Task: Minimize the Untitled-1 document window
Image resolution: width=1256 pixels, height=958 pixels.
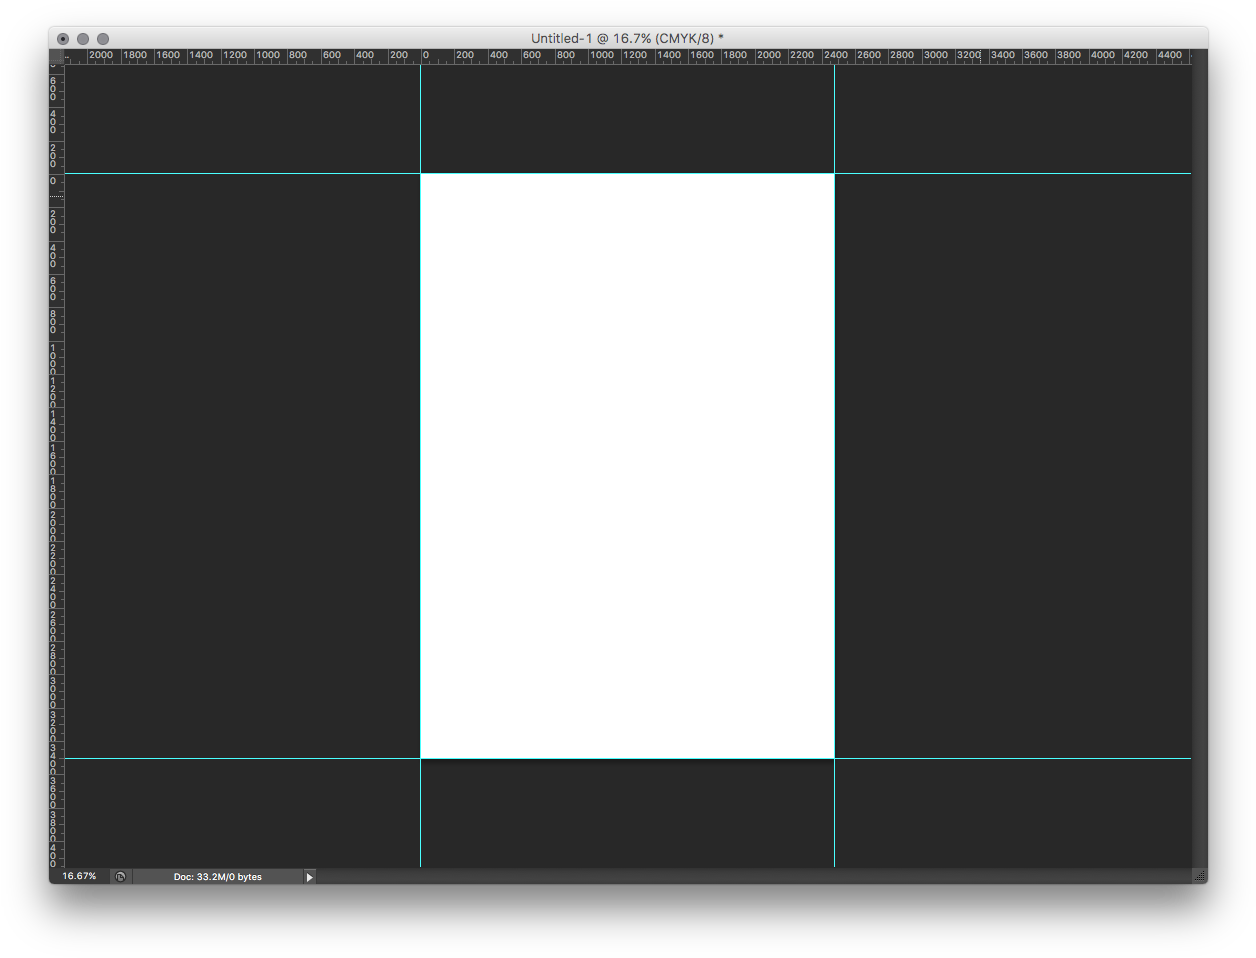Action: point(83,39)
